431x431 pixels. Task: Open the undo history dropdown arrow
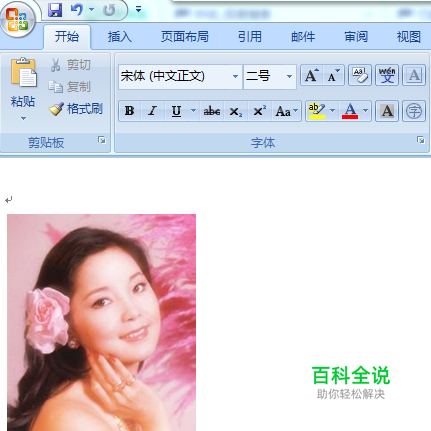click(x=92, y=10)
